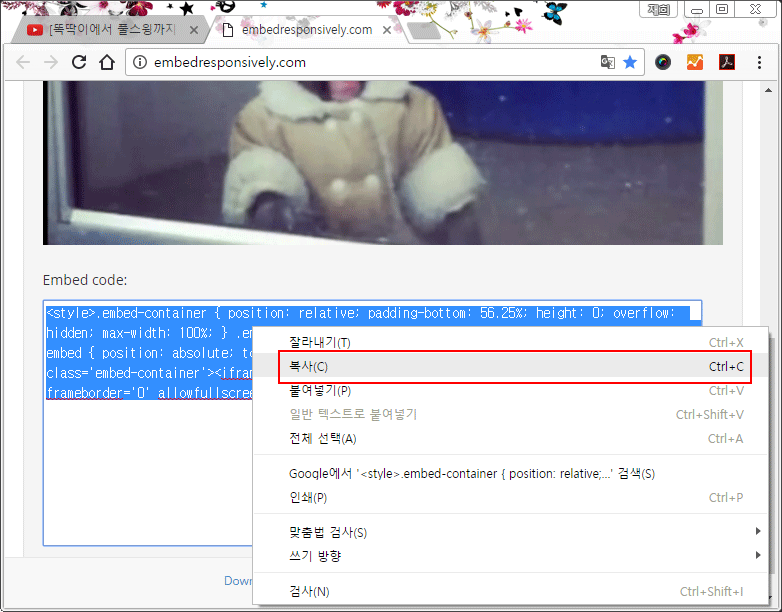
Task: Choose 전체 선택(A) select all
Action: [511, 438]
